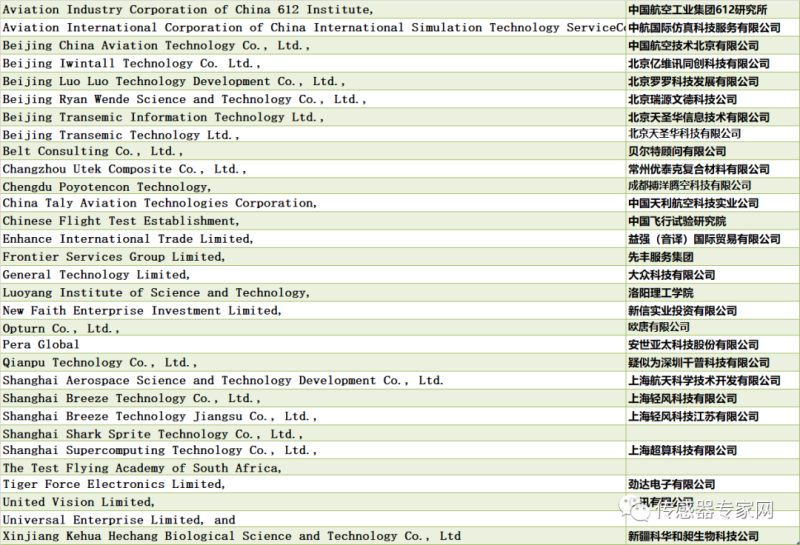Image resolution: width=800 pixels, height=545 pixels.
Task: Click the cell '贝尔特顾问有限公司'
Action: pos(711,151)
